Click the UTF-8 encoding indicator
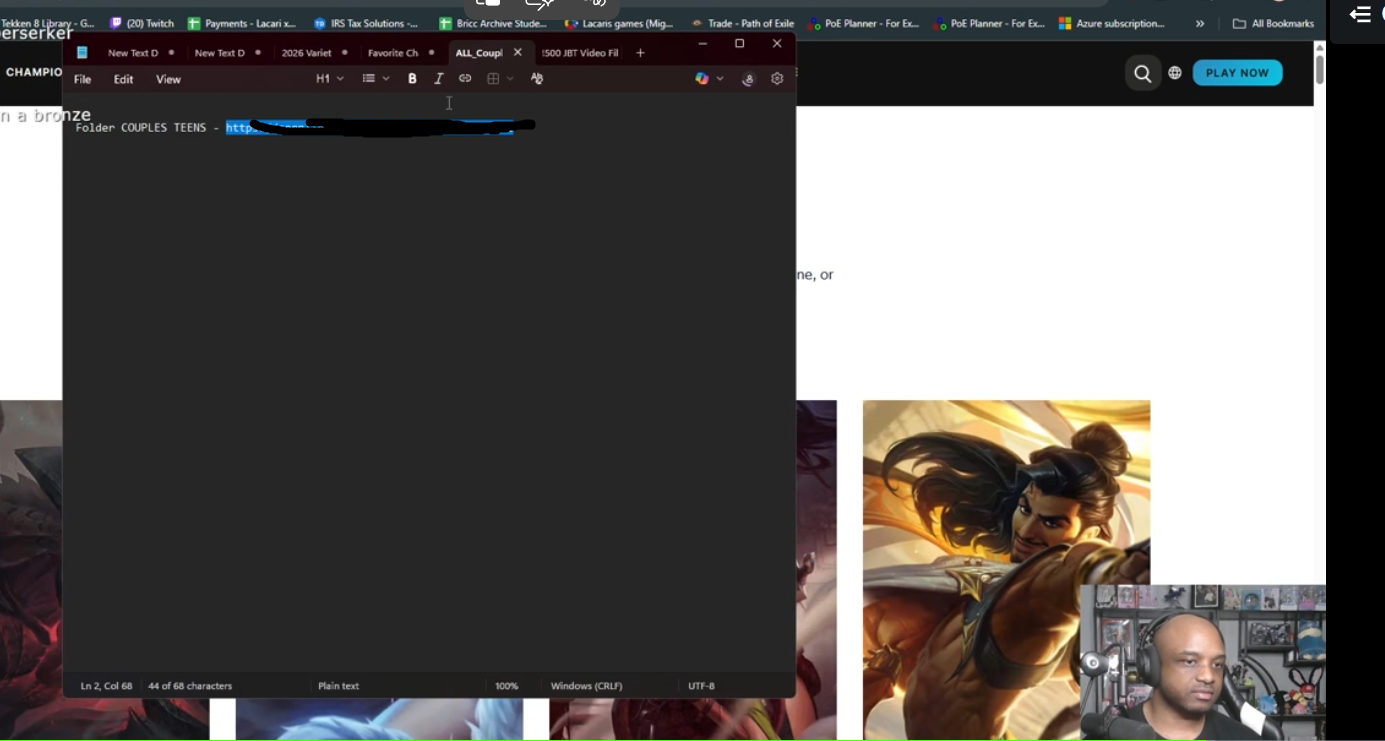Screen dimensions: 1385x741 (702, 686)
